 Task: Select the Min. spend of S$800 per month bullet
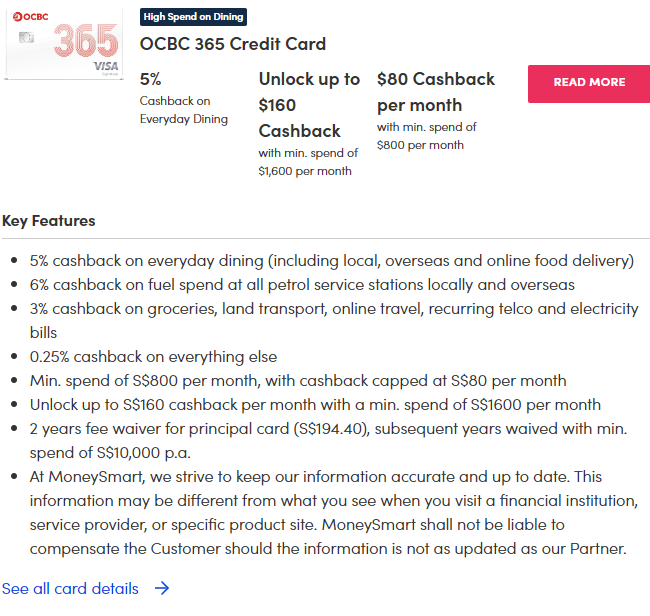[x=298, y=381]
